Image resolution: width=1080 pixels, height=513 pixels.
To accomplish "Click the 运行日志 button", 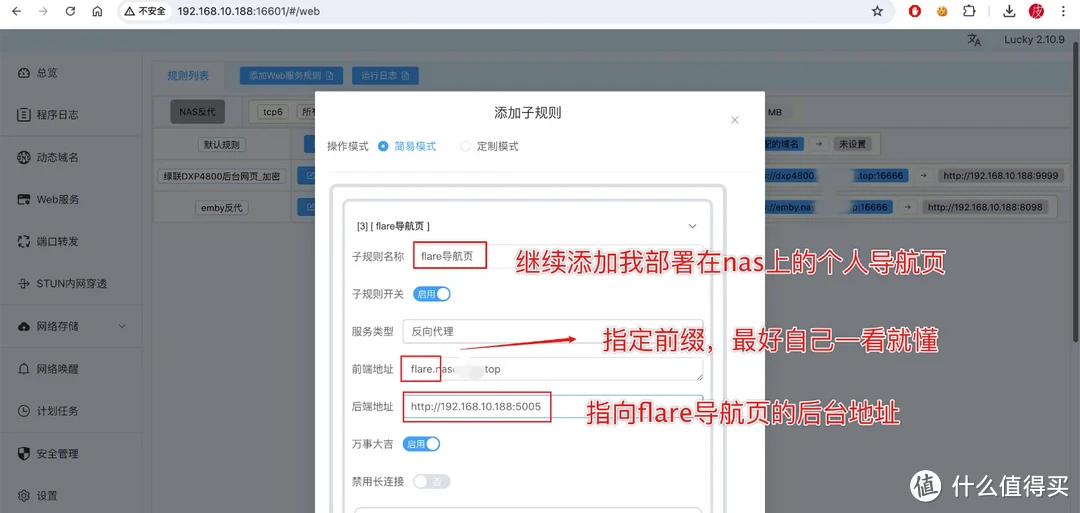I will pyautogui.click(x=385, y=76).
